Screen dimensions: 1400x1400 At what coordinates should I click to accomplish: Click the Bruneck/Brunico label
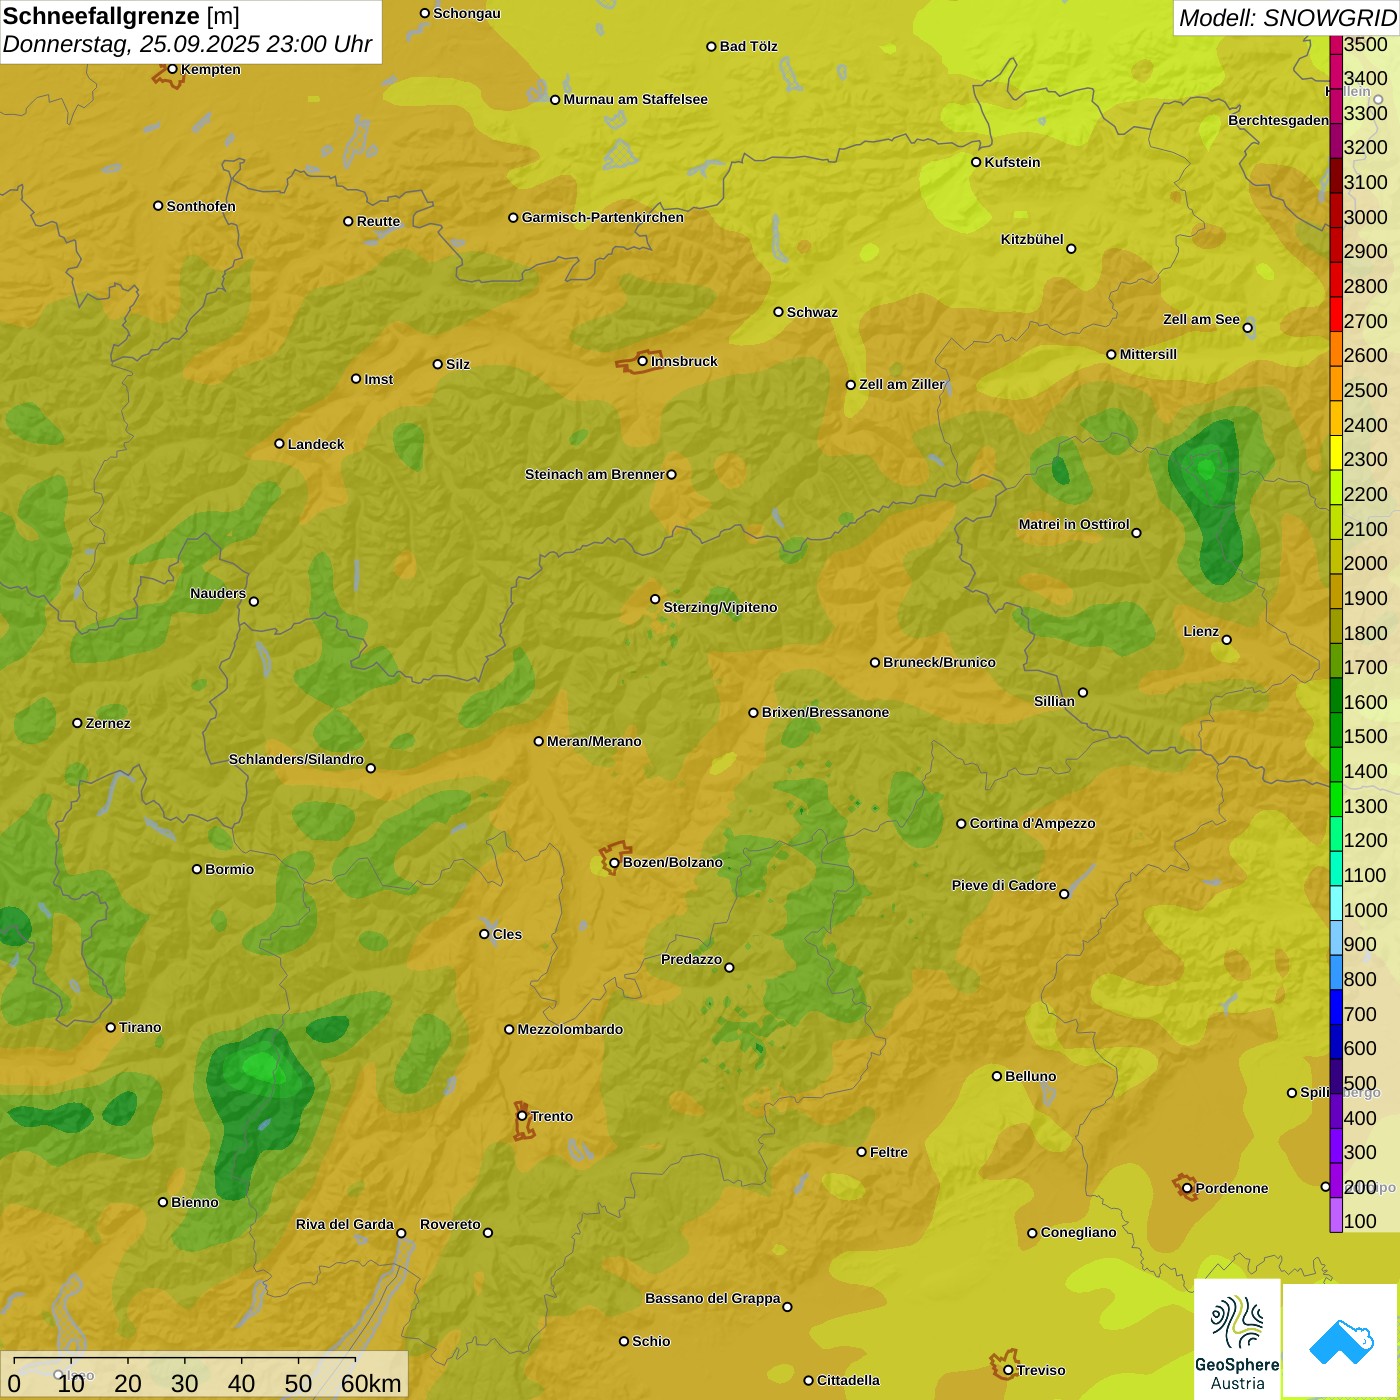[x=939, y=662]
